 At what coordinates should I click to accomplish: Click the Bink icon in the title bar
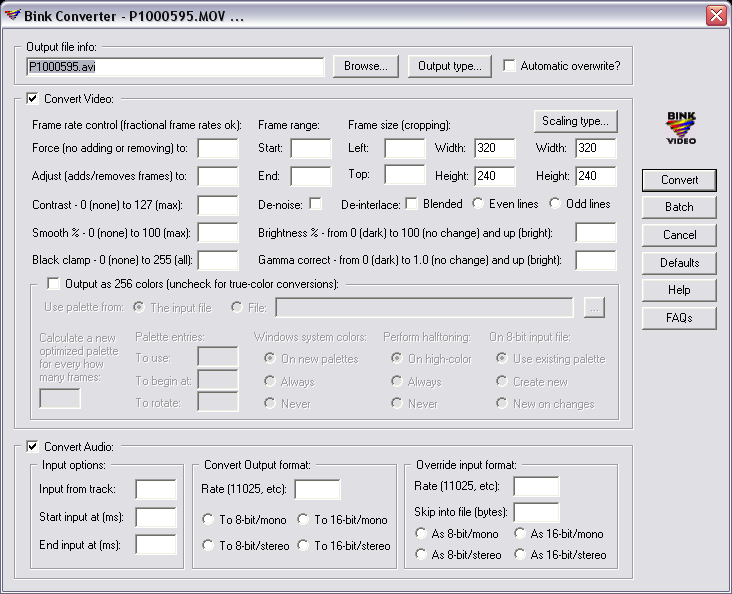[12, 15]
